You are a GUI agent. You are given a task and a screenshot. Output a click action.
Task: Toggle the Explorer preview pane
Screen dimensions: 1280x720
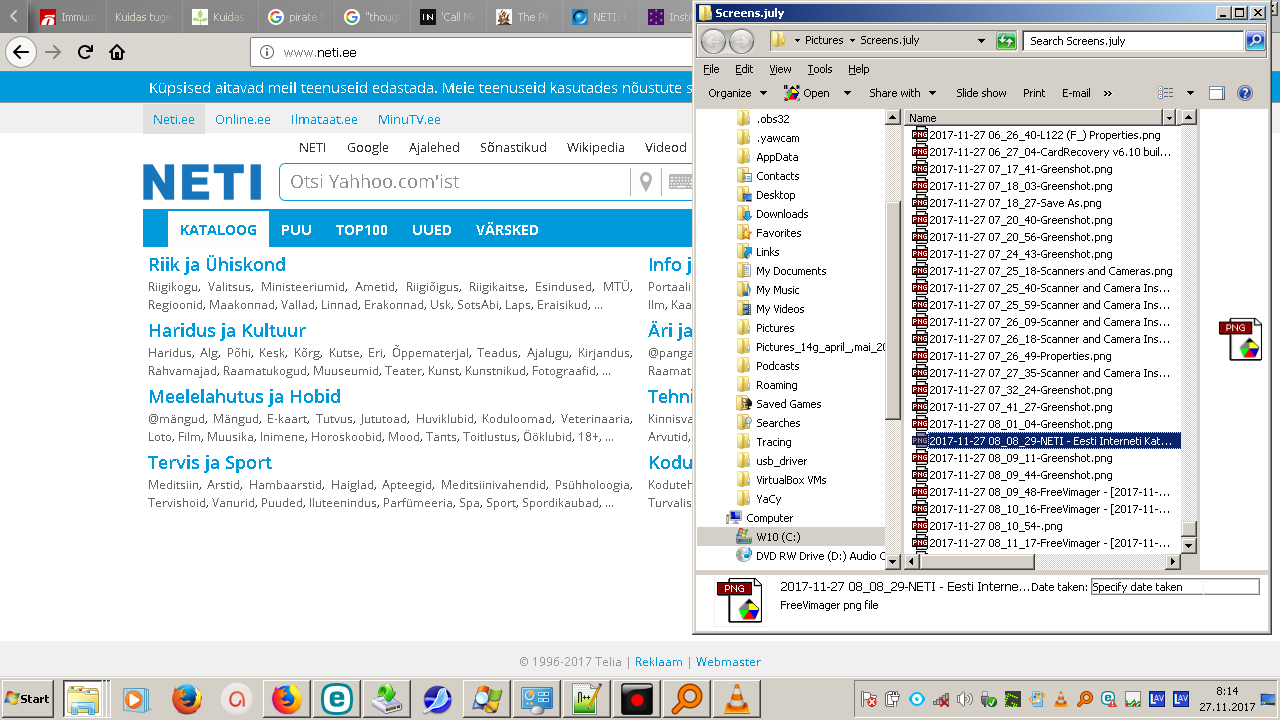(1216, 93)
